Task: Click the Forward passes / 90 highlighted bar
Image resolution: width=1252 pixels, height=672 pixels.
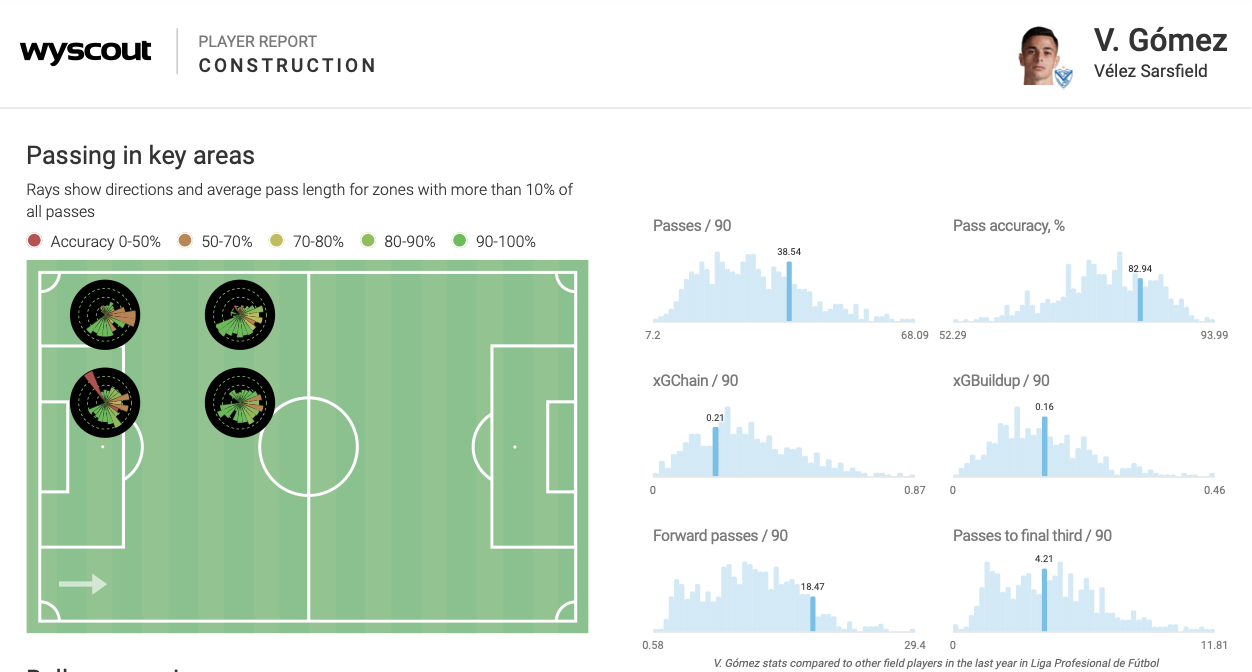Action: [812, 613]
